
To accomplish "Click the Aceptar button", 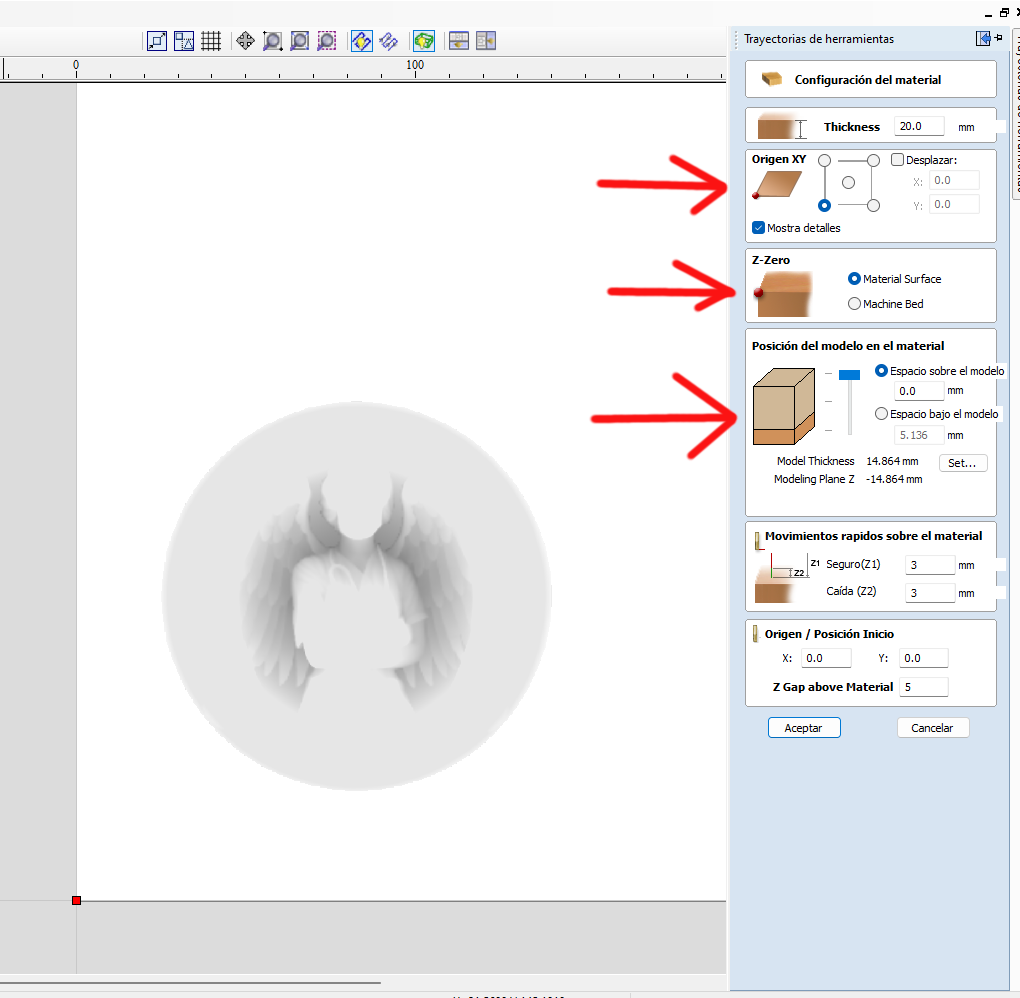I will (804, 728).
